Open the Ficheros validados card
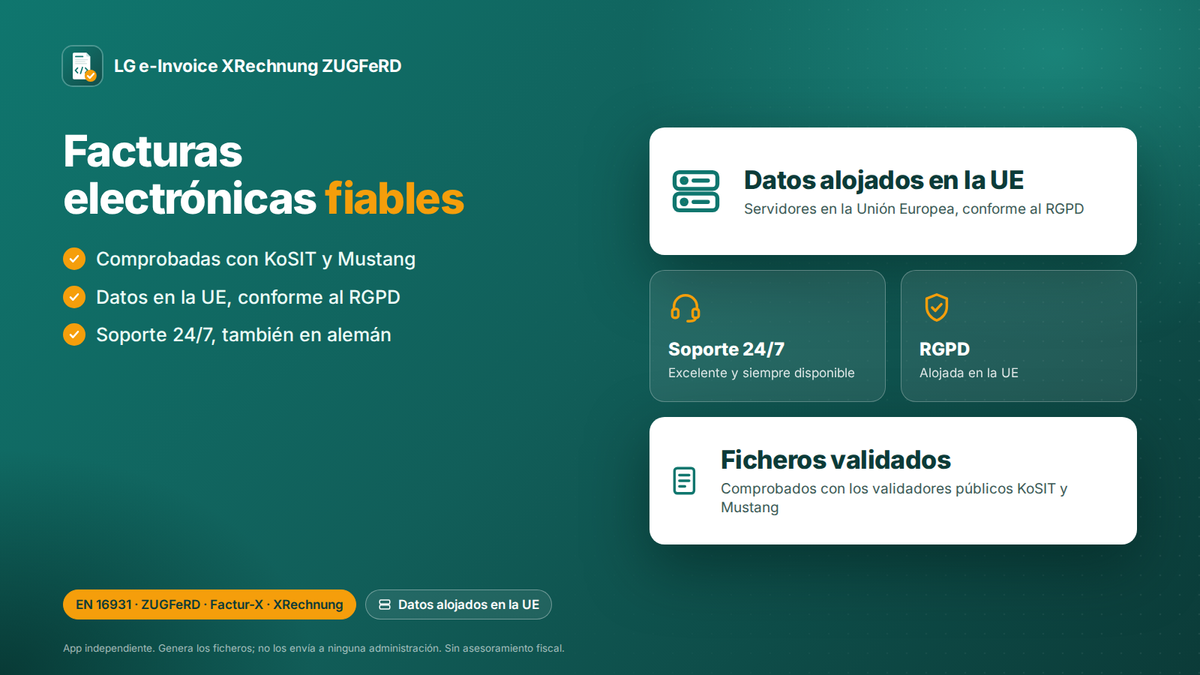Viewport: 1200px width, 675px height. pyautogui.click(x=893, y=481)
